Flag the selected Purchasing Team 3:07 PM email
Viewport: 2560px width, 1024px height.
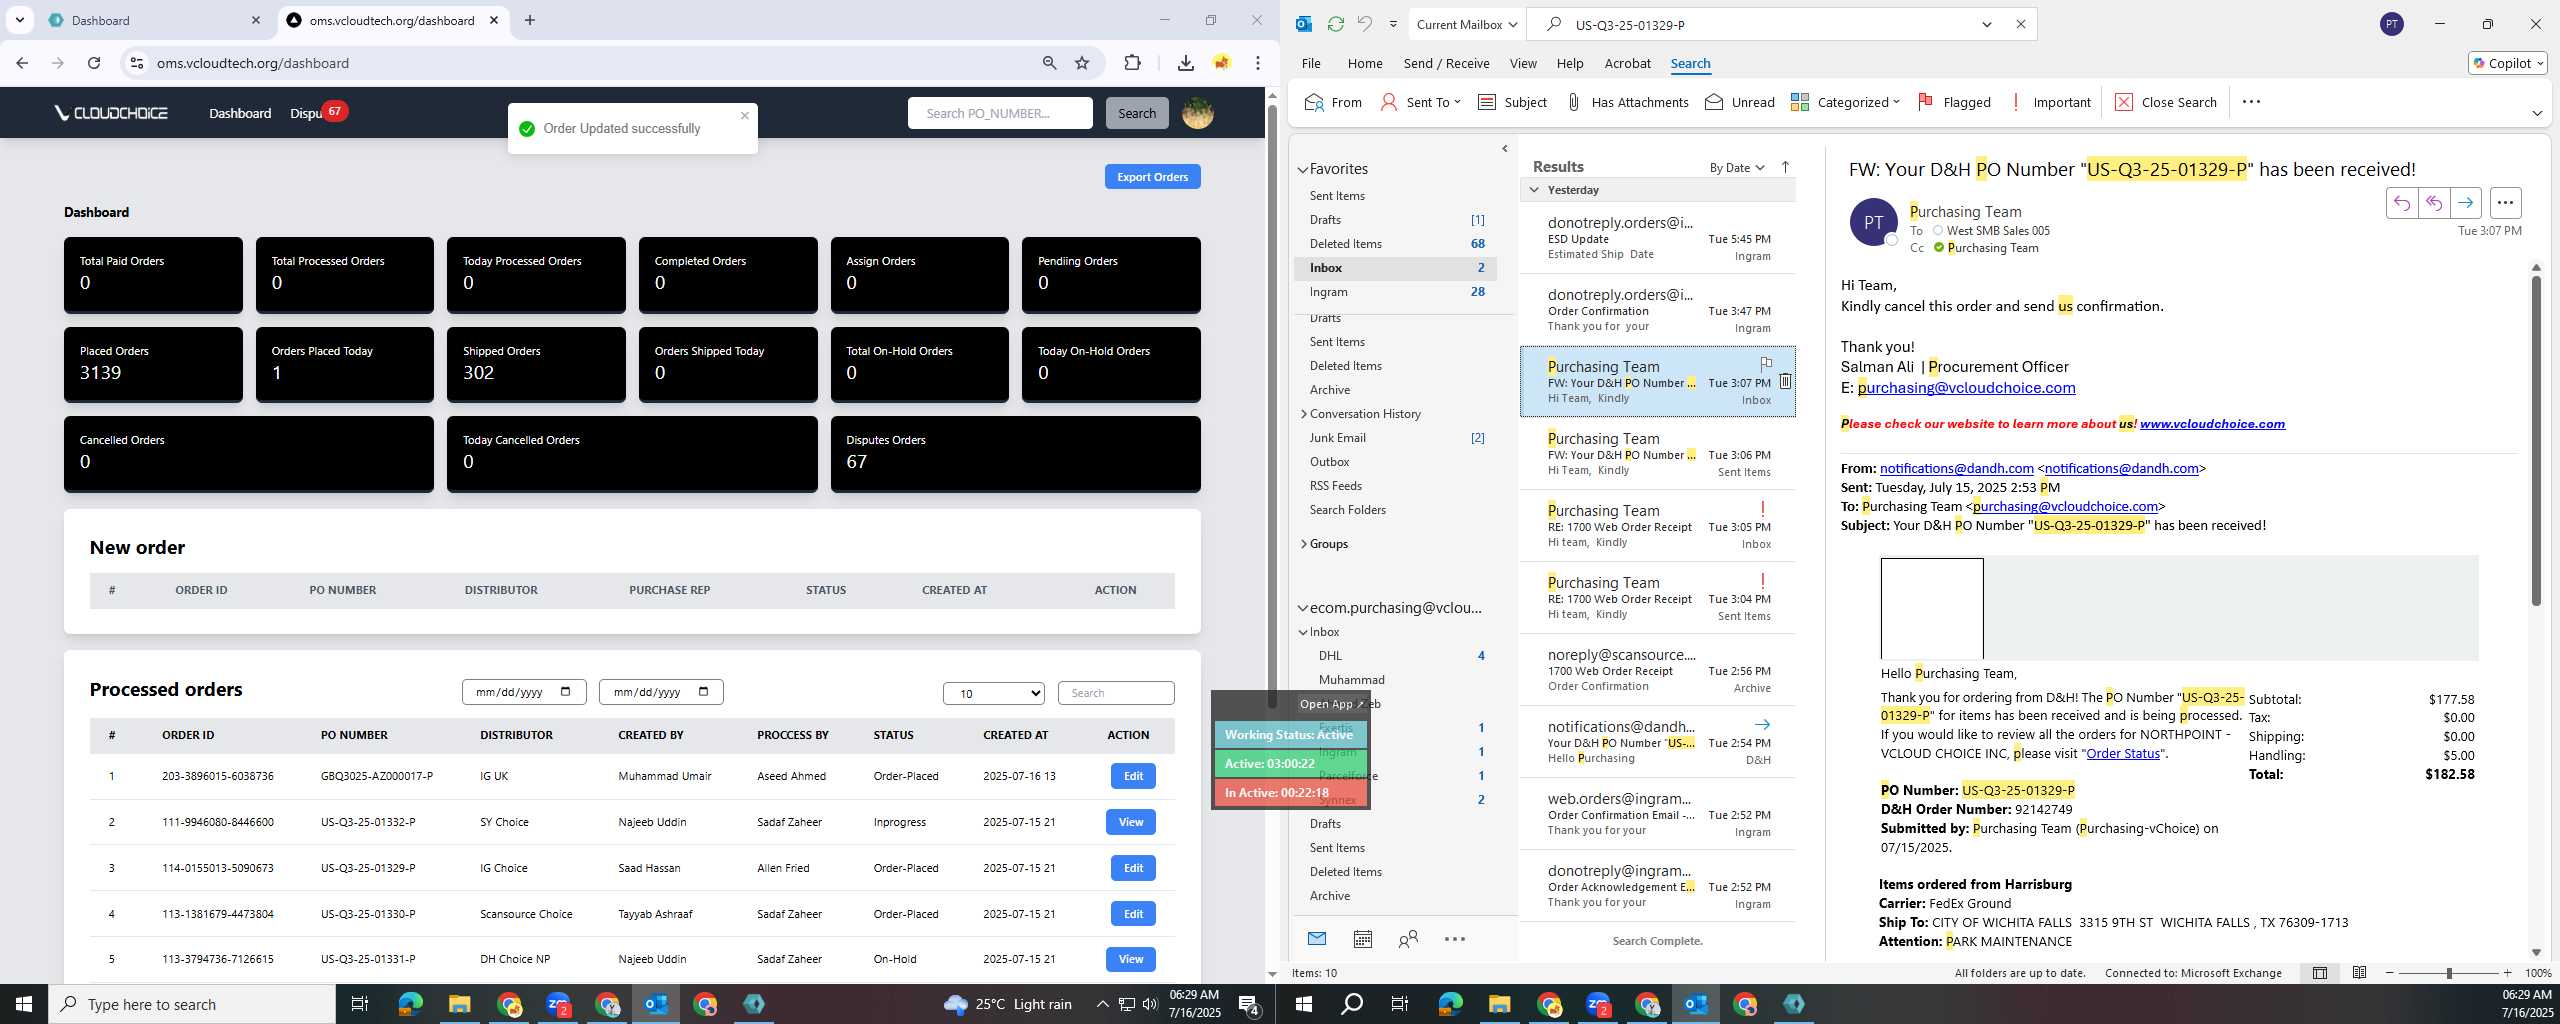pyautogui.click(x=1766, y=363)
